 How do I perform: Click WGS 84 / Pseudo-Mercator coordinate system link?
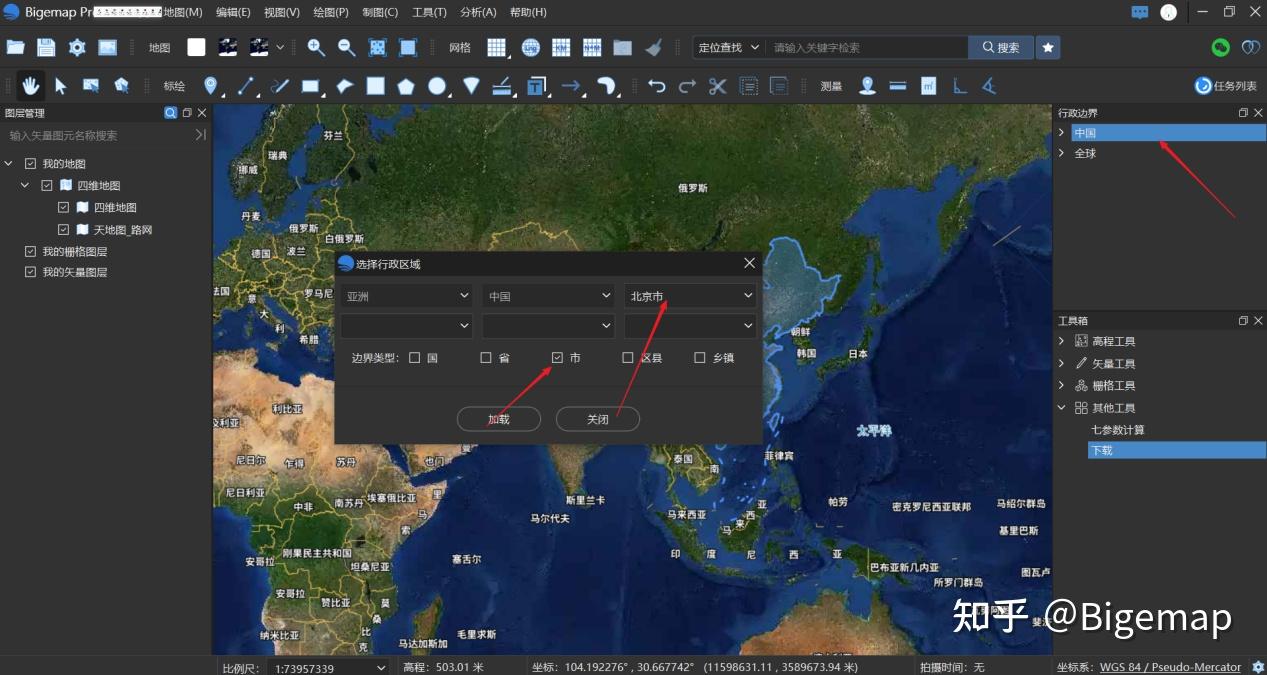1170,667
